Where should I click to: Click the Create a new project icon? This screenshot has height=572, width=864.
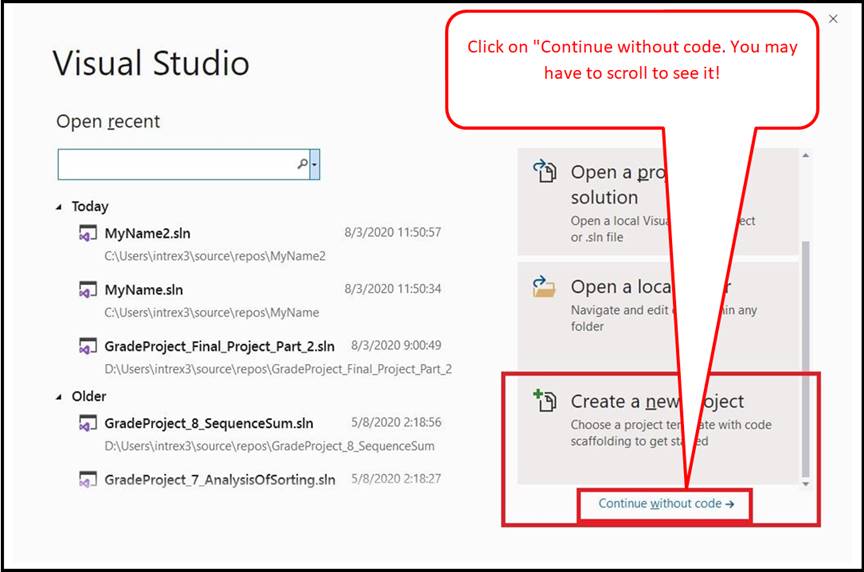(x=545, y=401)
